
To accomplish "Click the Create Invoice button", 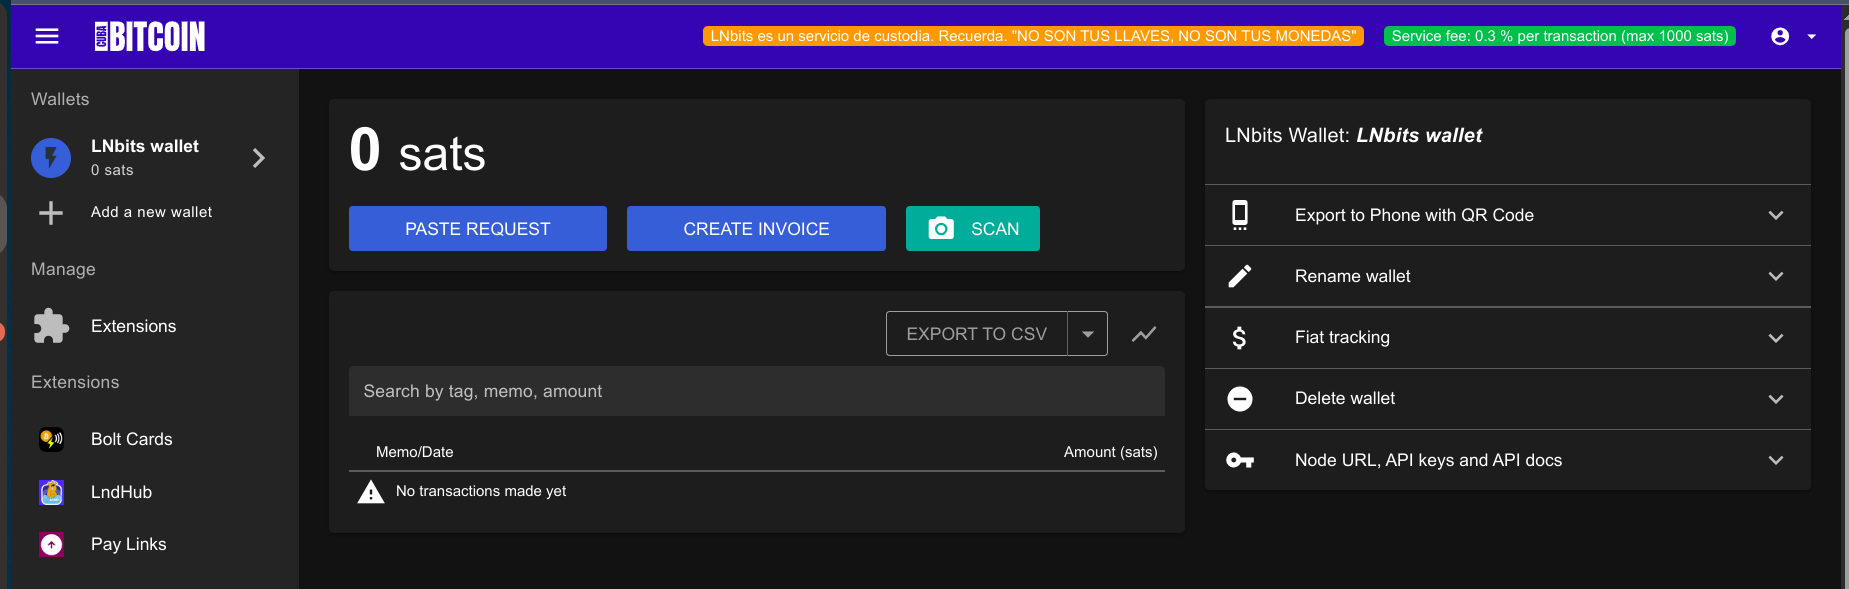I will [x=756, y=228].
